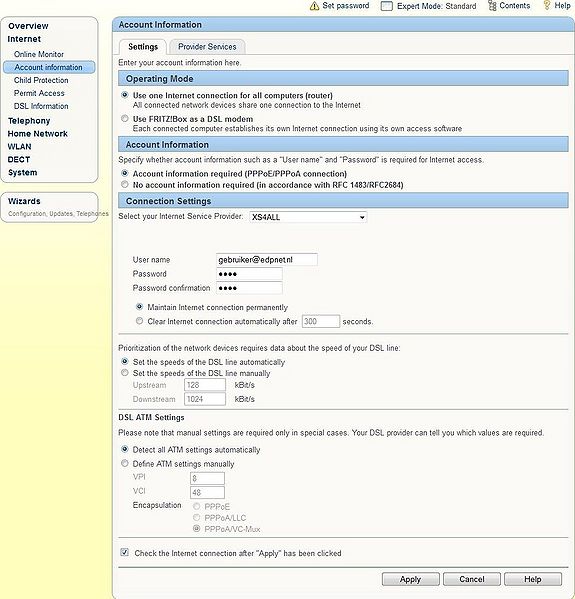Click the Apply button
This screenshot has width=575, height=599.
[411, 579]
